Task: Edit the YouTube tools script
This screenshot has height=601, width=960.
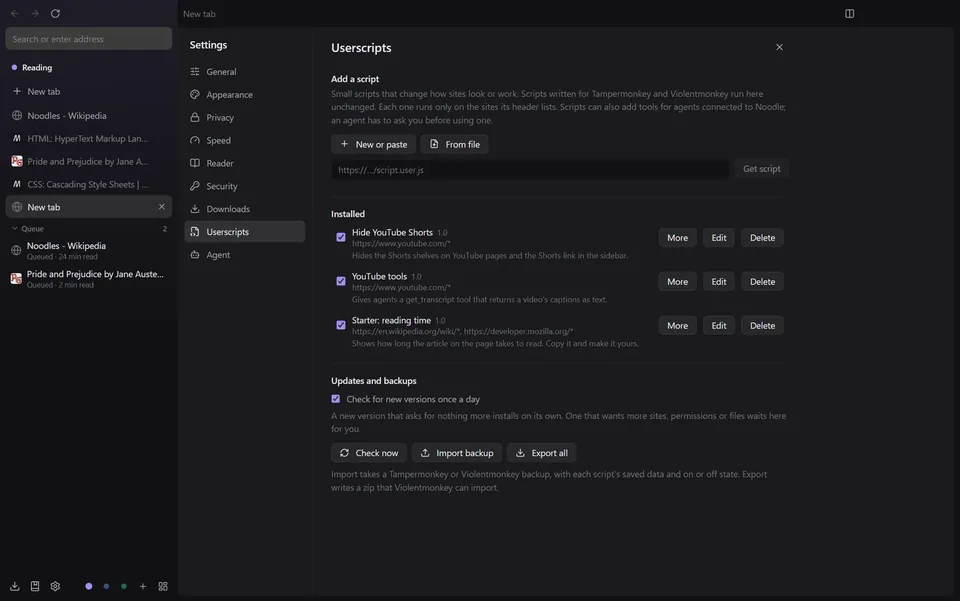Action: click(x=719, y=282)
